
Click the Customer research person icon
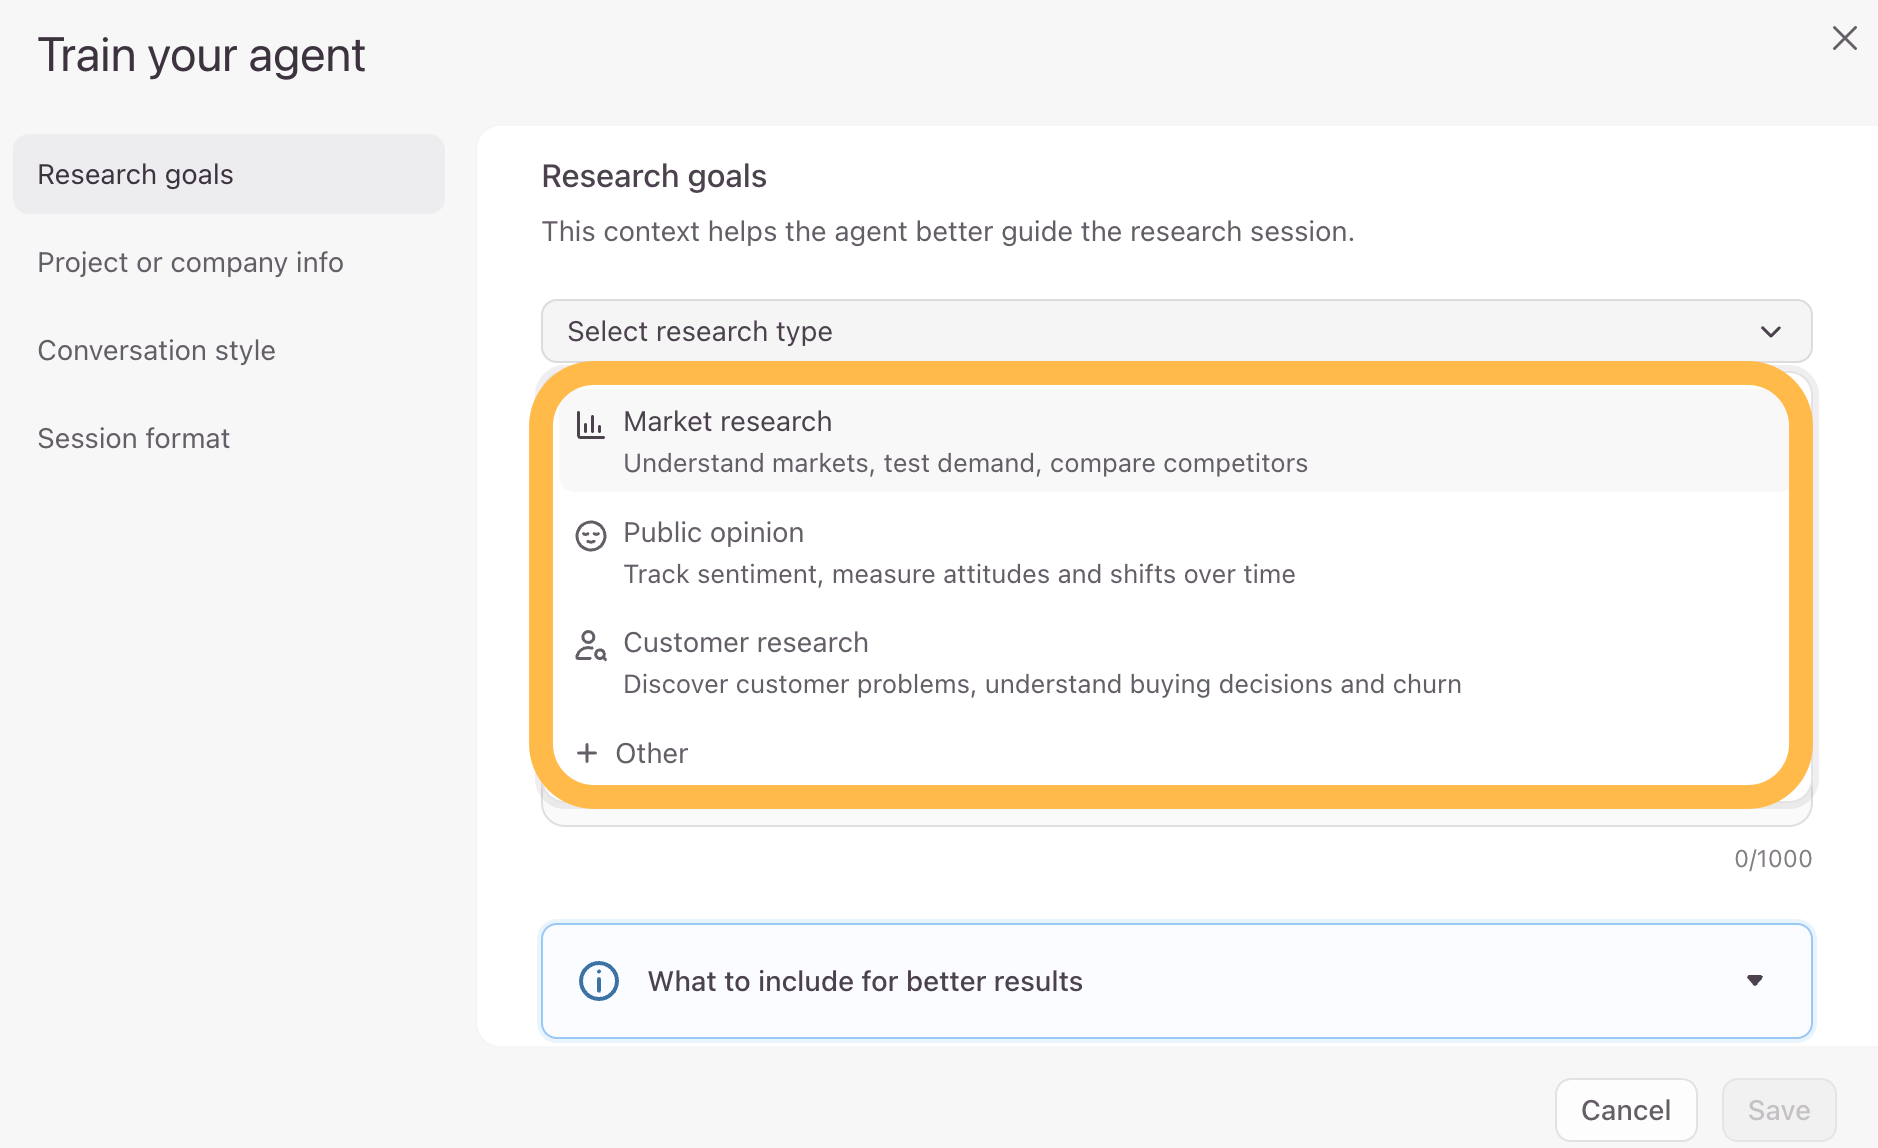[590, 645]
